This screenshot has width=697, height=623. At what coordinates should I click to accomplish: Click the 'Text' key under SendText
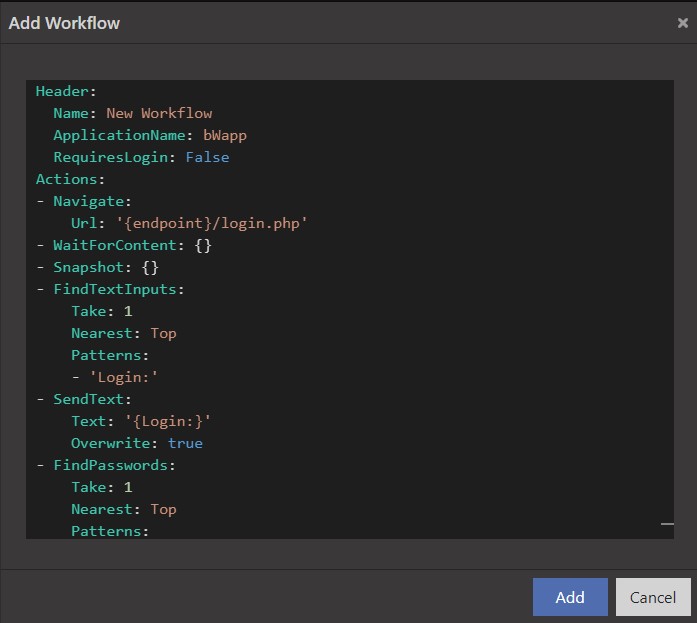click(88, 421)
